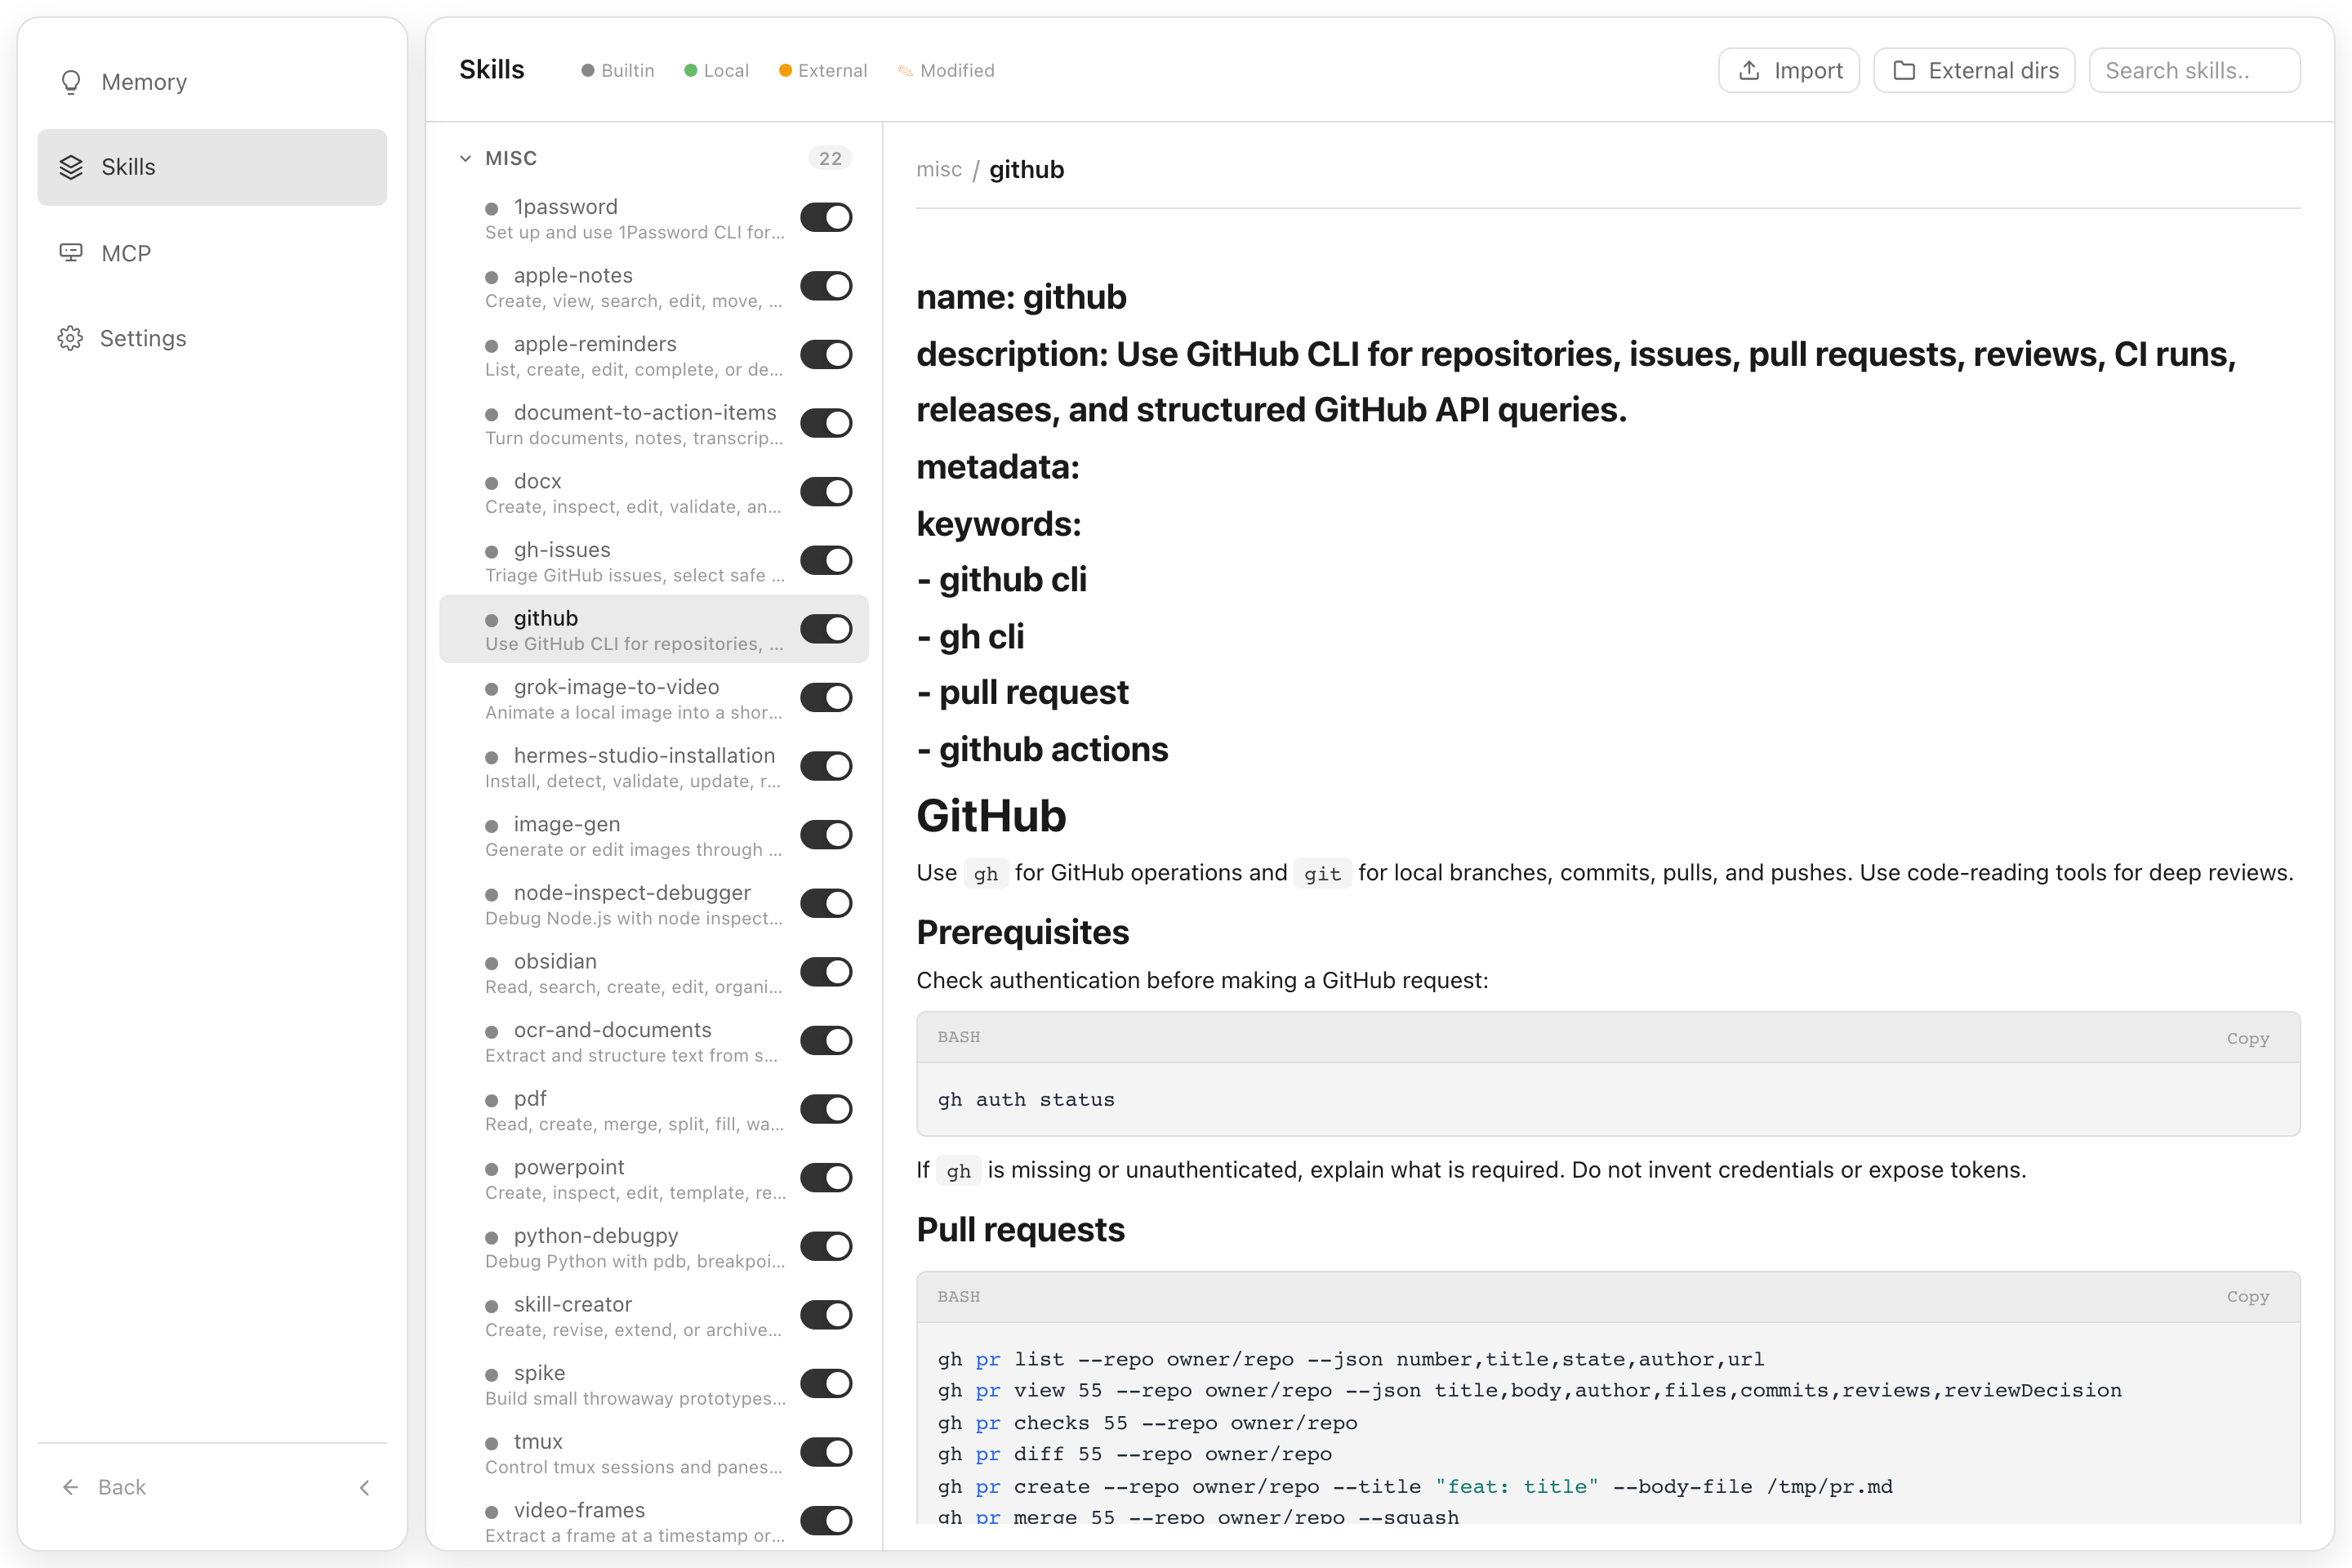Toggle the spike skill switch

coord(826,1383)
